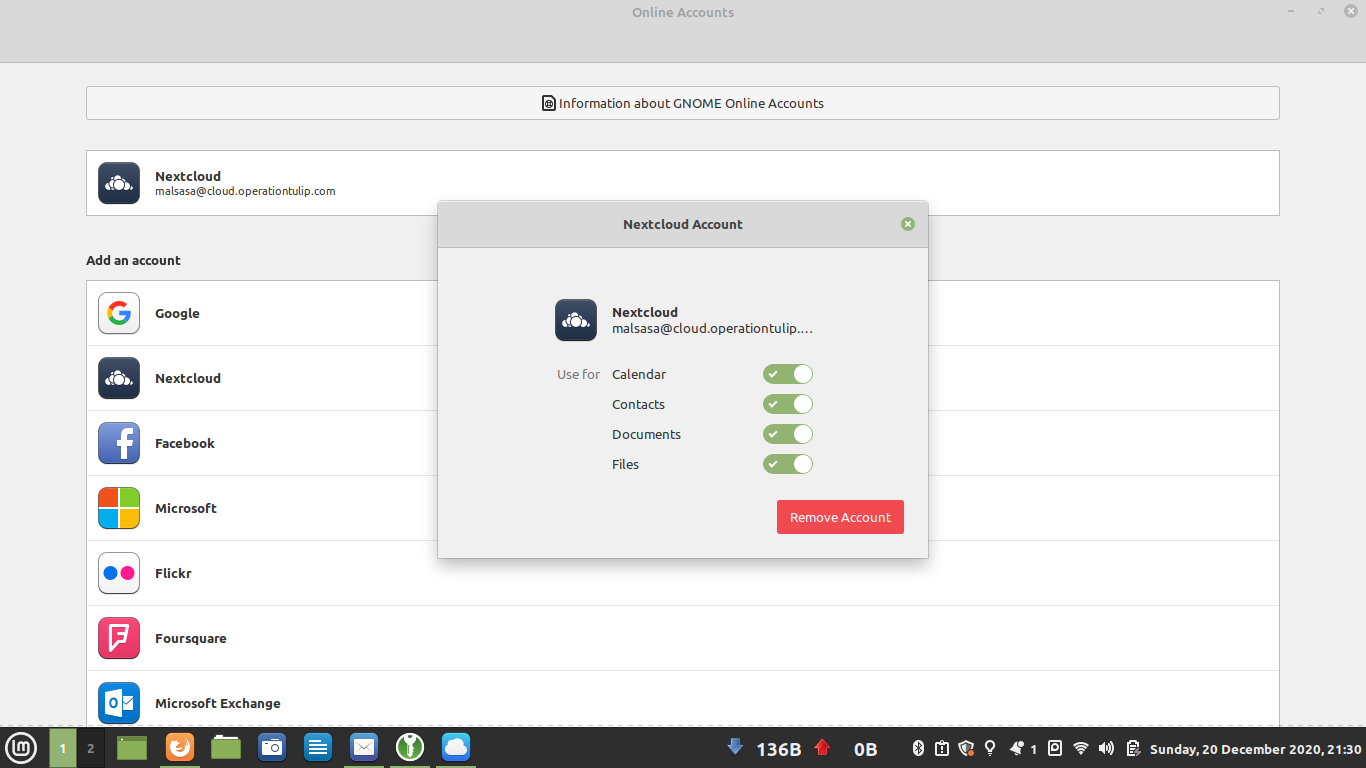
Task: Select the Flickr logo icon
Action: pos(119,573)
